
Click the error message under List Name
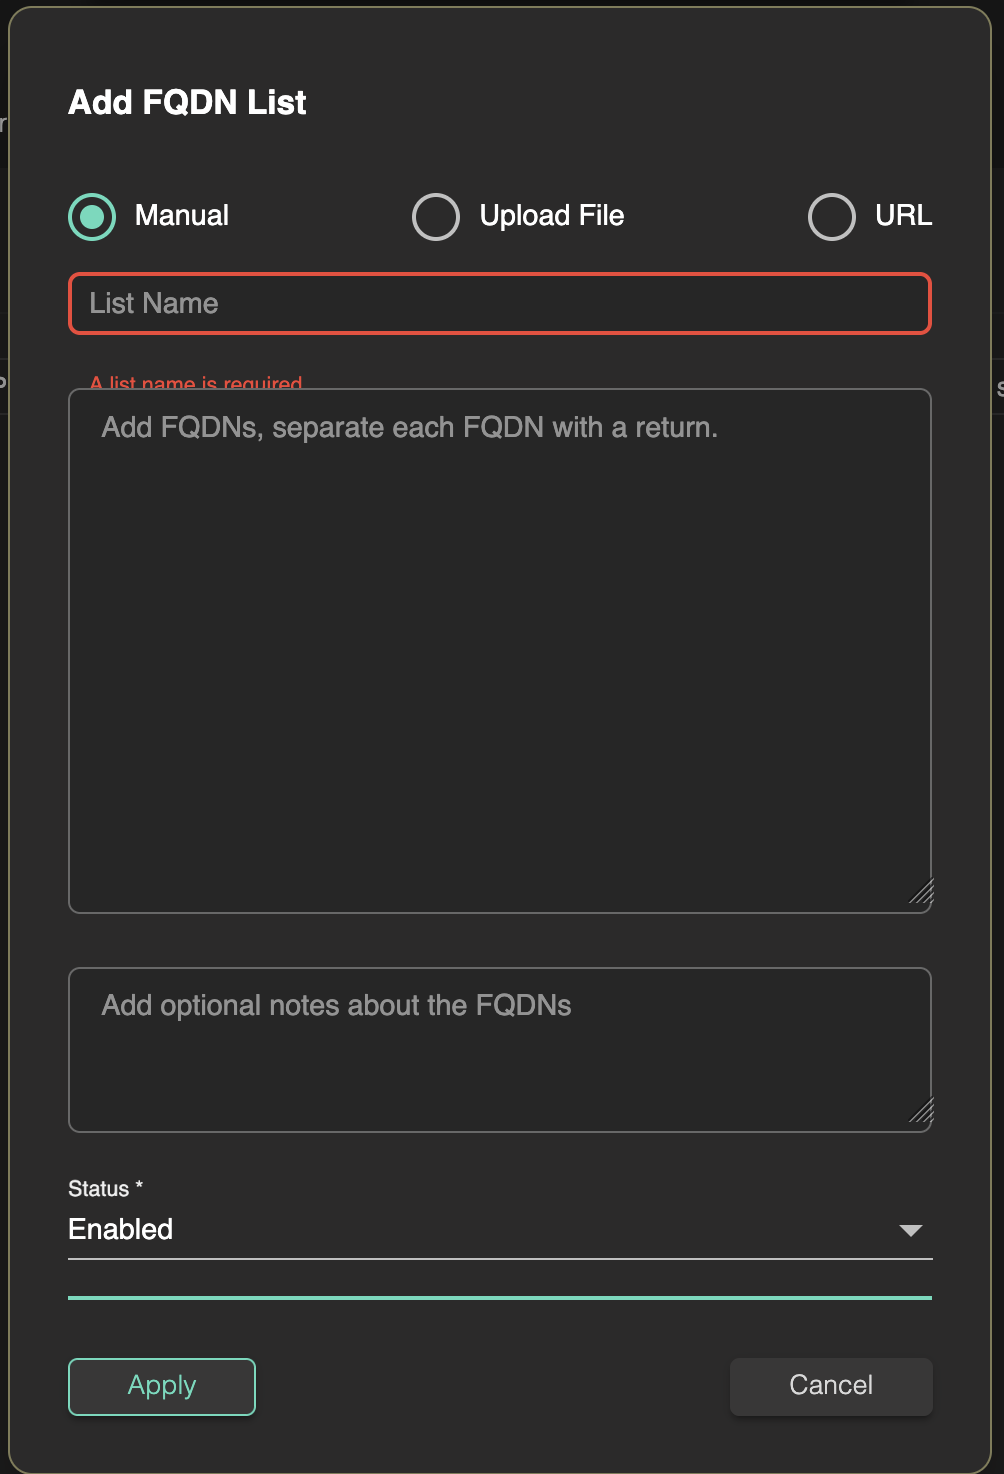196,383
